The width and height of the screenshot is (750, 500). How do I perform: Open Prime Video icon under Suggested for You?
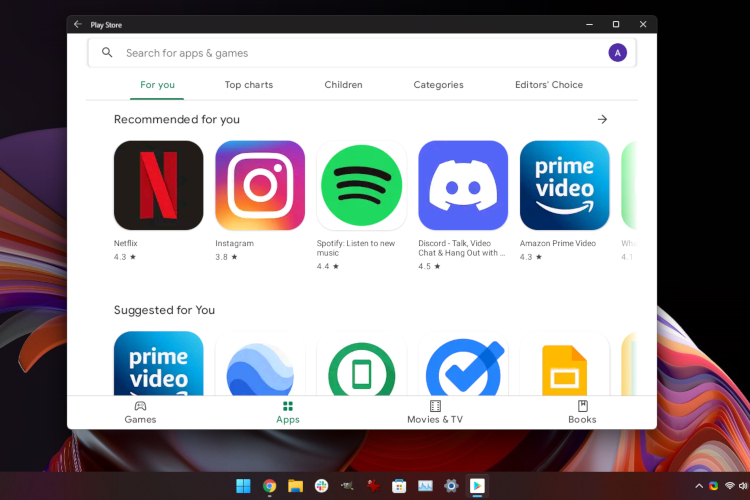coord(158,363)
